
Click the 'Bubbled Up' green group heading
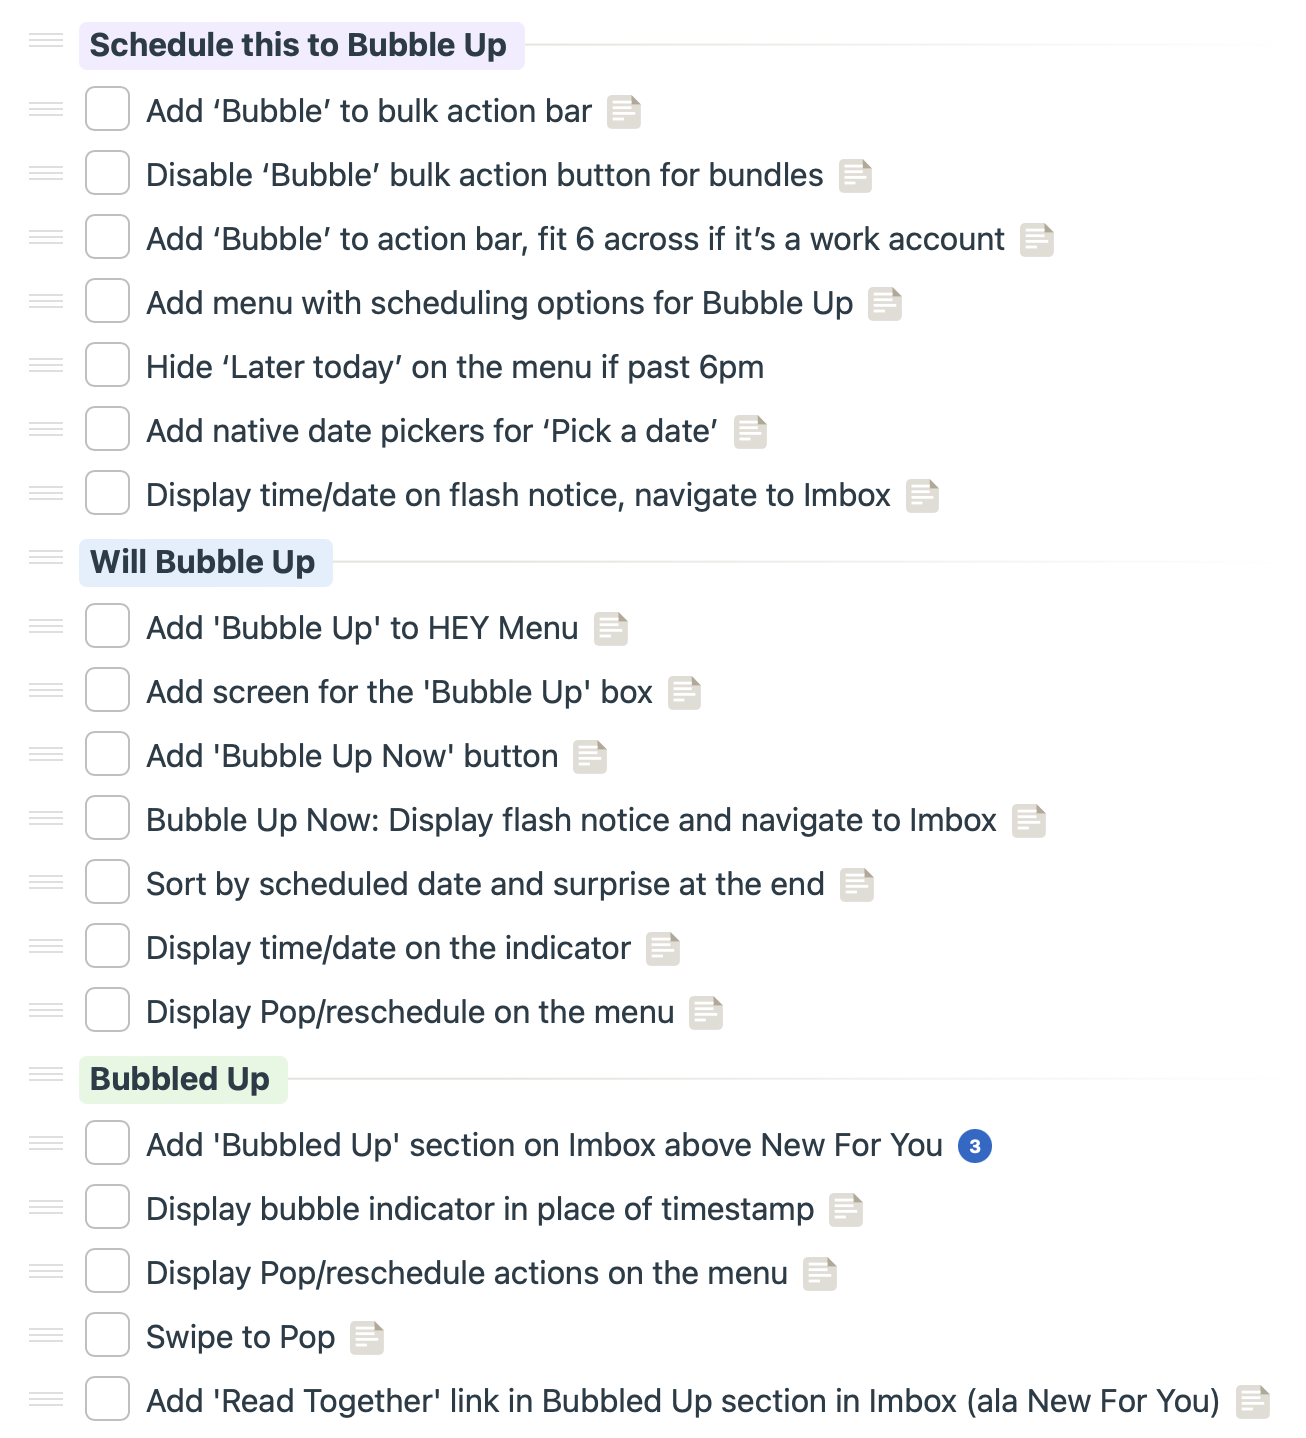tap(180, 1080)
